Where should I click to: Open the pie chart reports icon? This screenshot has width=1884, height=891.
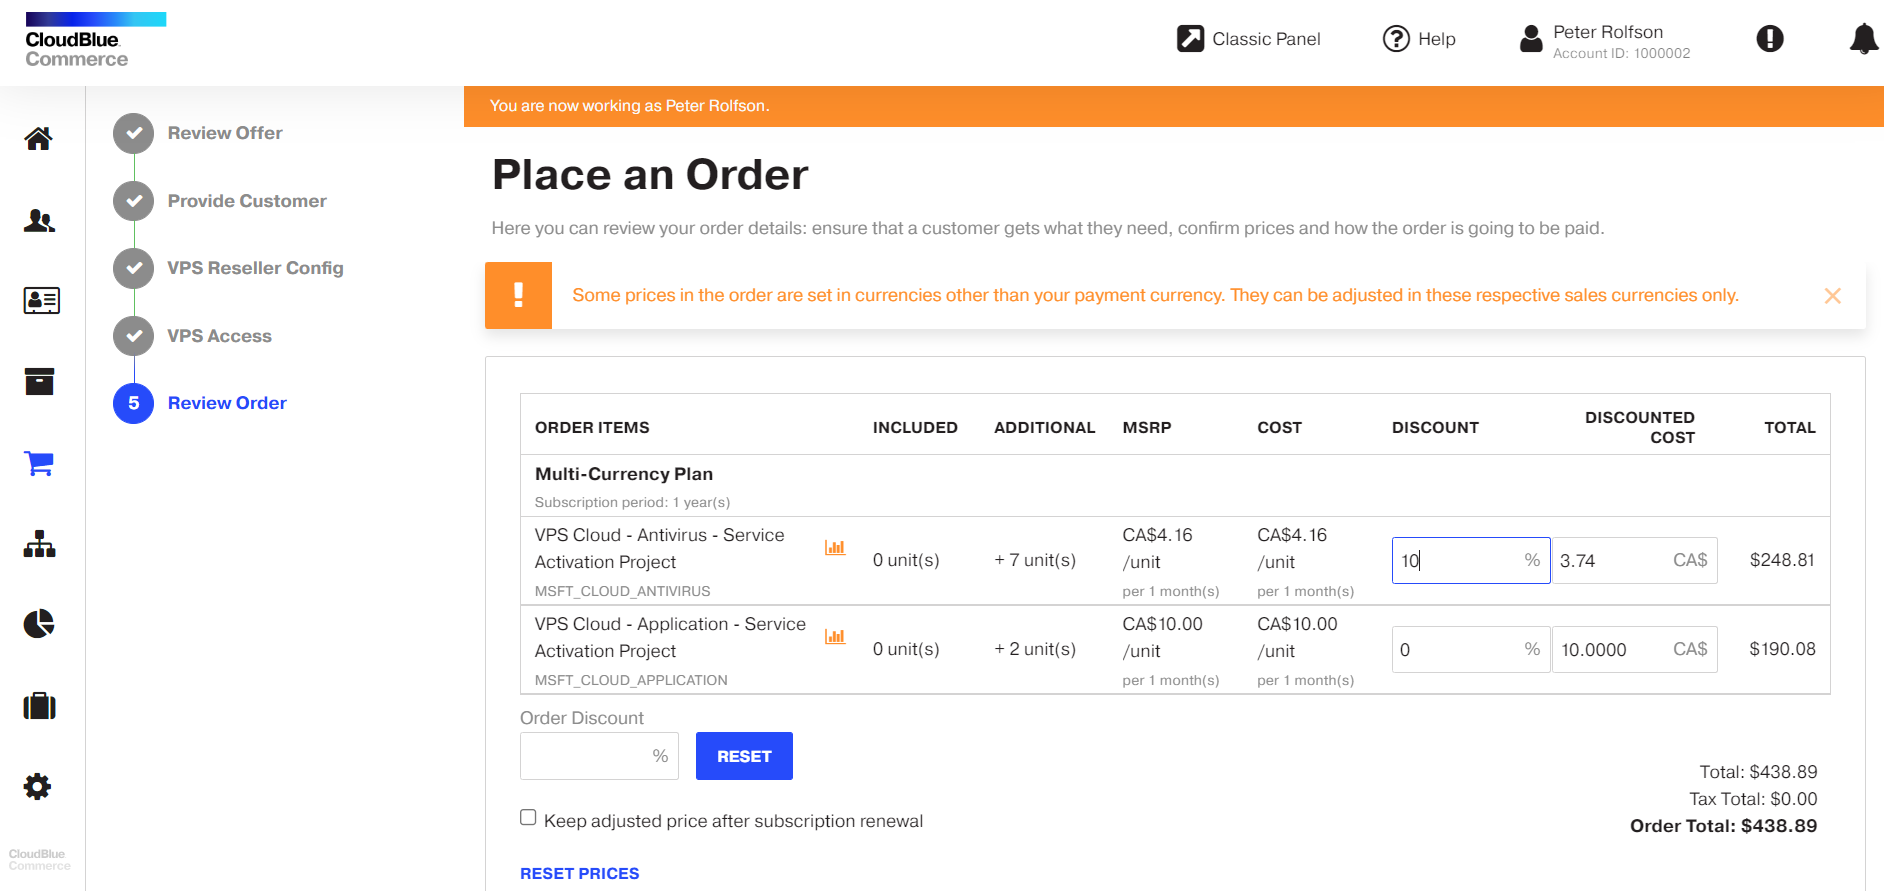(x=39, y=624)
